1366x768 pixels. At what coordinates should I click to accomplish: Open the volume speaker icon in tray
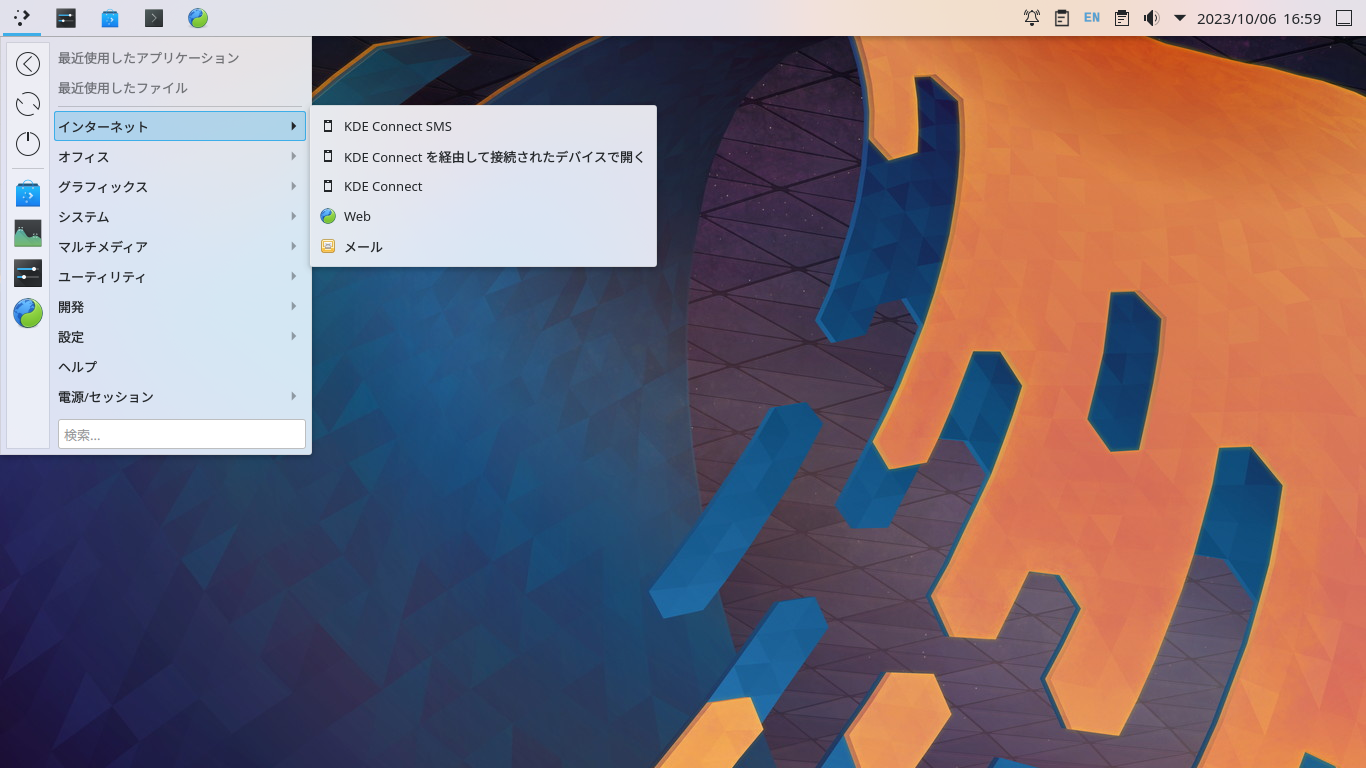pyautogui.click(x=1151, y=18)
